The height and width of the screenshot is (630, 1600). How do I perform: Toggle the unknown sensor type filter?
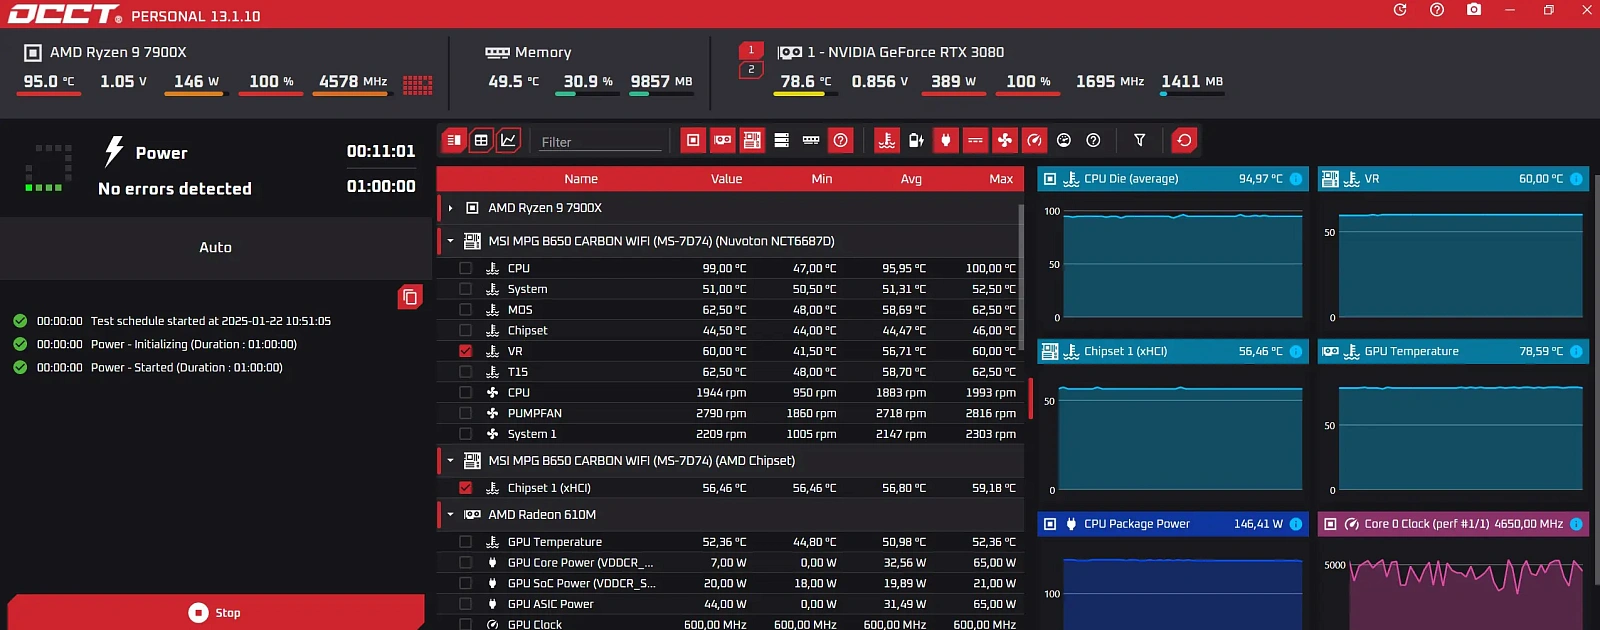pos(1093,140)
